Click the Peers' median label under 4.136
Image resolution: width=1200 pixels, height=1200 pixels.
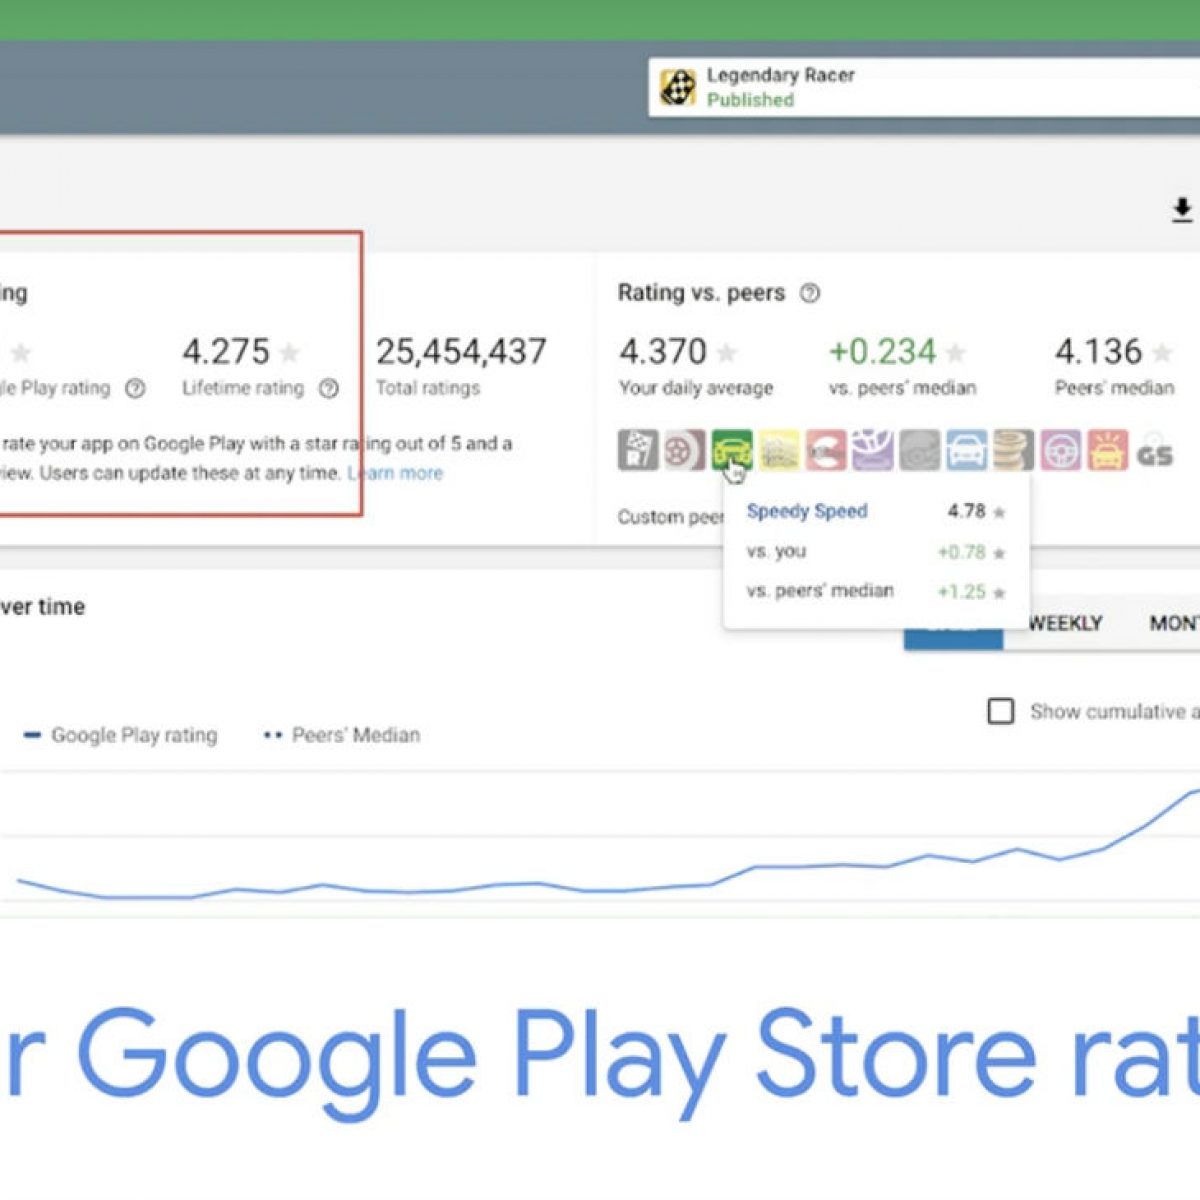click(x=1114, y=388)
